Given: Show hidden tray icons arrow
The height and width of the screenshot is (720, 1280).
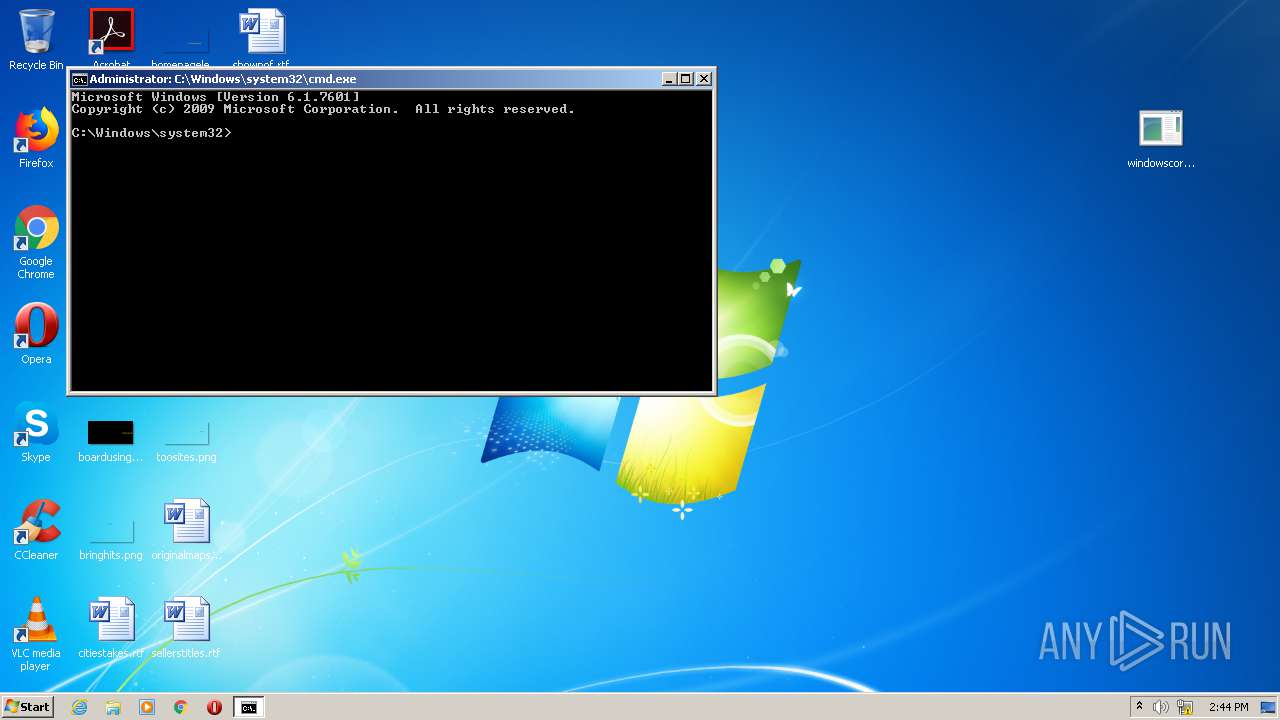Looking at the screenshot, I should tap(1139, 707).
